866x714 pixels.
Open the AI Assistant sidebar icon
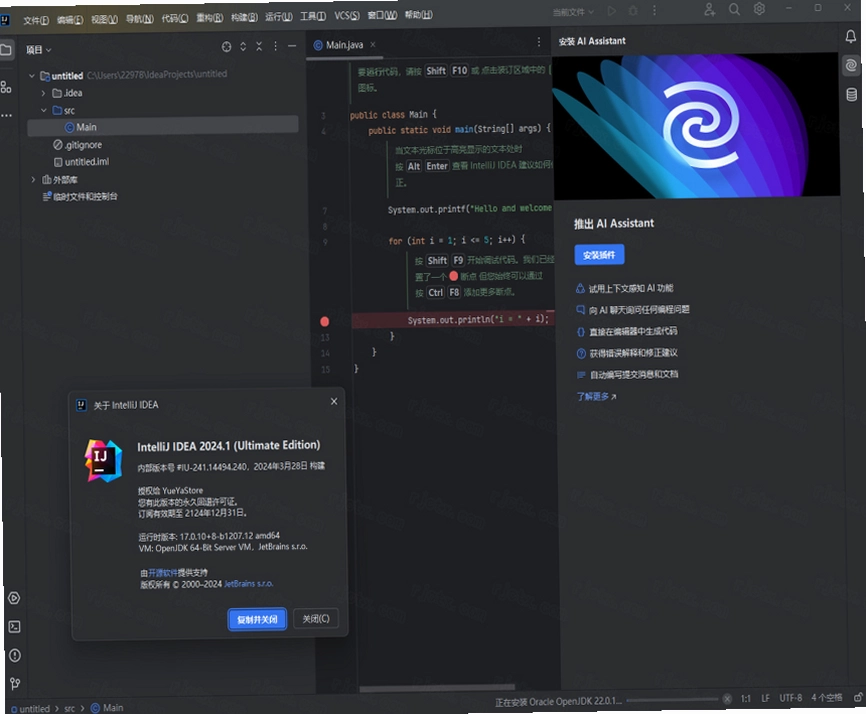(x=851, y=66)
